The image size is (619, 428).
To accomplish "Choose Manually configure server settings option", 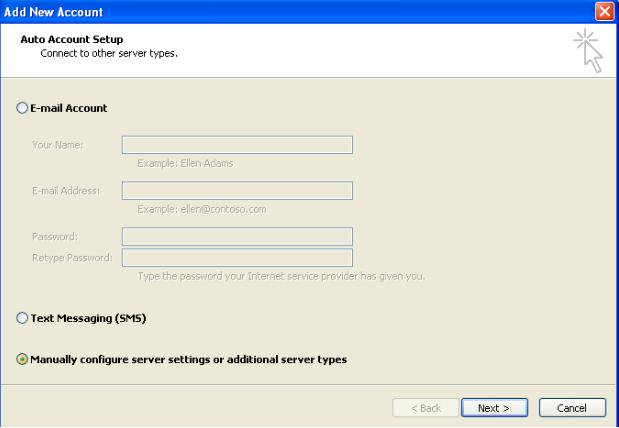I will 22,359.
